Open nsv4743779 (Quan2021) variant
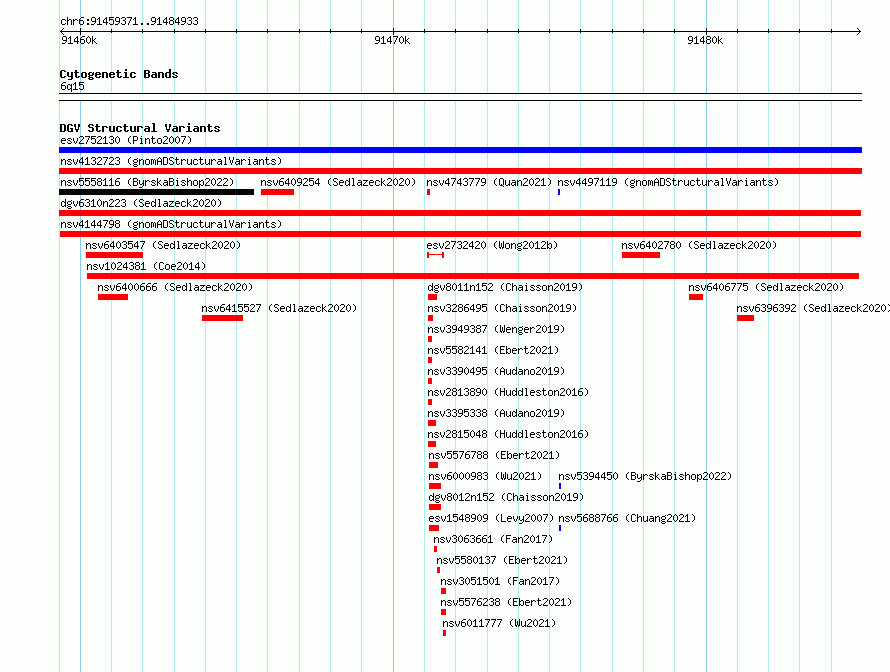The width and height of the screenshot is (890, 672). (489, 182)
